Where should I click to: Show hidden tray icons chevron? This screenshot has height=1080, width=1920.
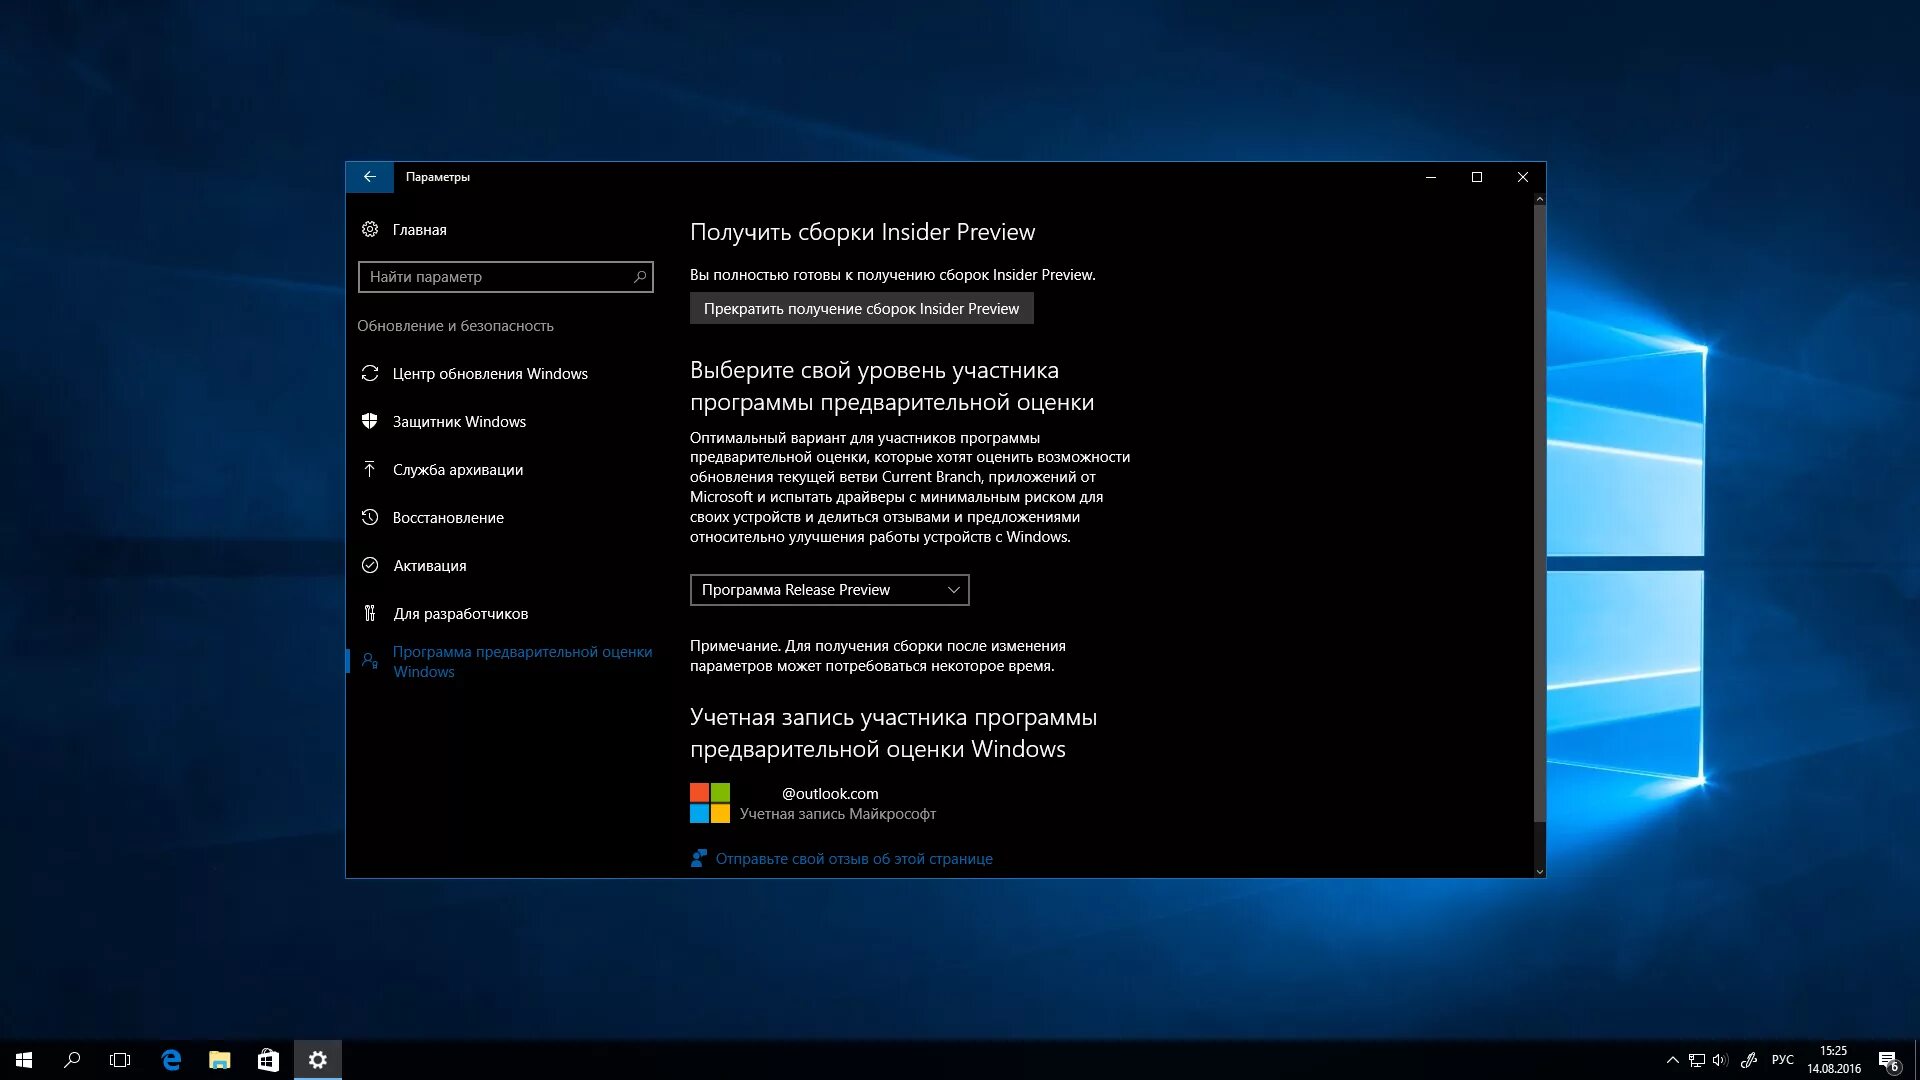tap(1672, 1060)
